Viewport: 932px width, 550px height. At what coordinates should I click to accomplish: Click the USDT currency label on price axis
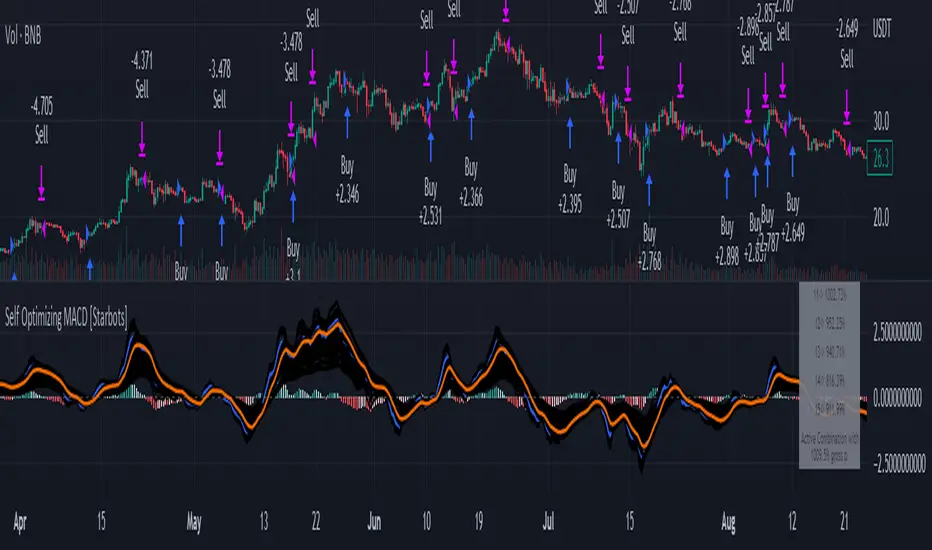pos(882,29)
